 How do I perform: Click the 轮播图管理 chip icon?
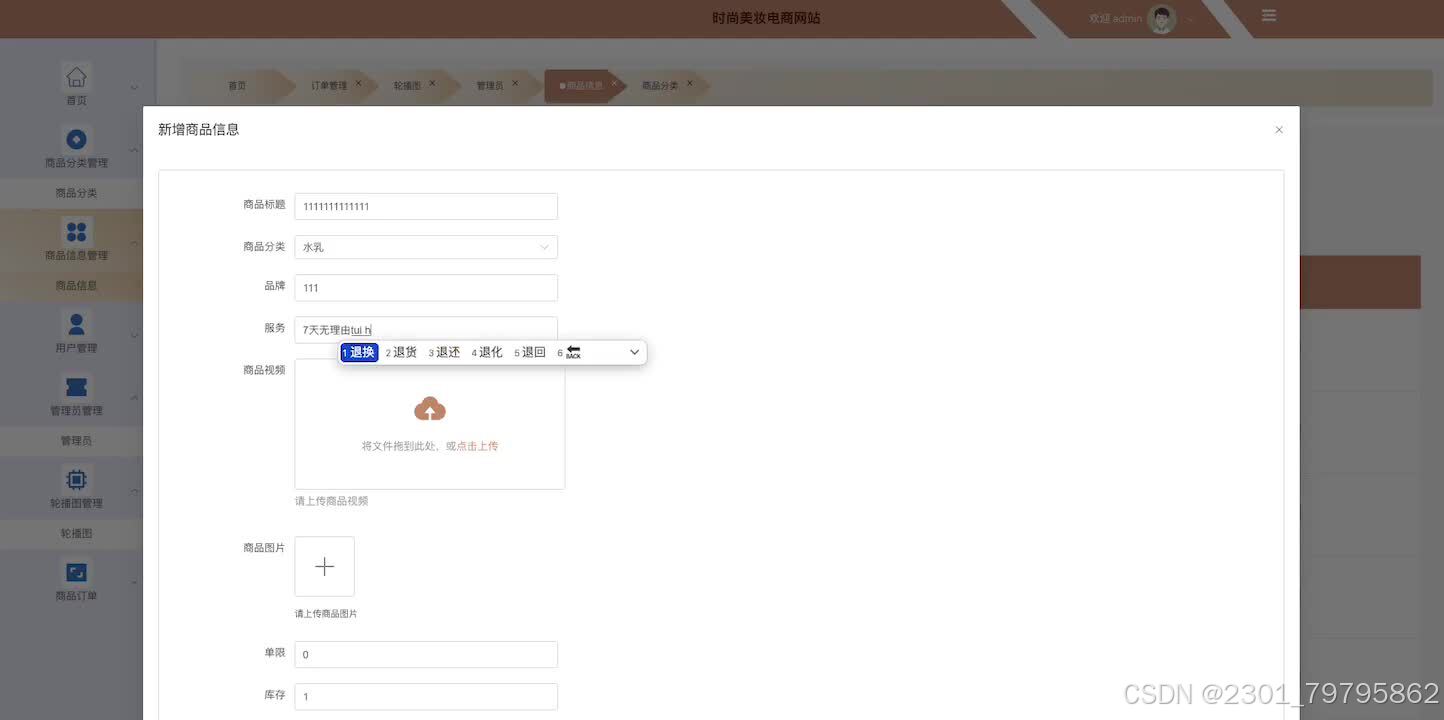[76, 479]
